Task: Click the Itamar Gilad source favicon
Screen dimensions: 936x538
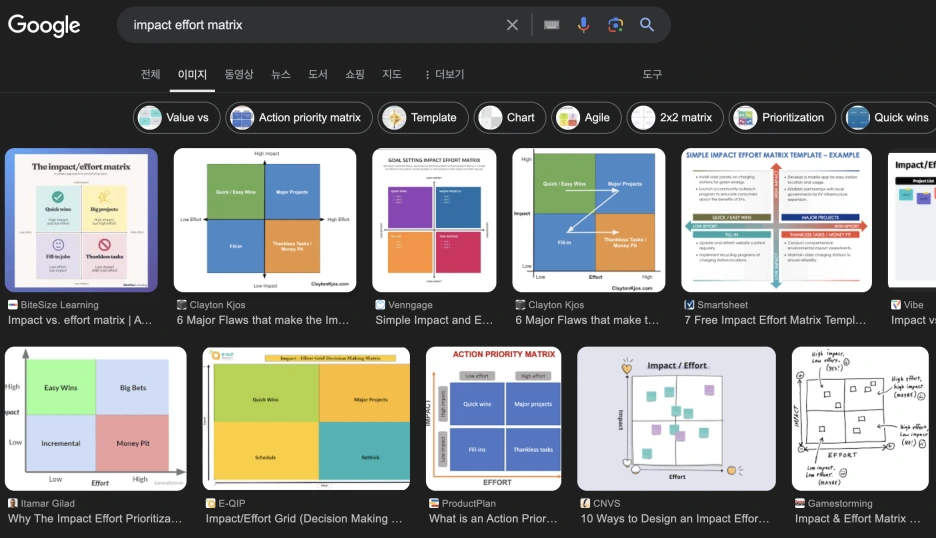Action: (13, 503)
